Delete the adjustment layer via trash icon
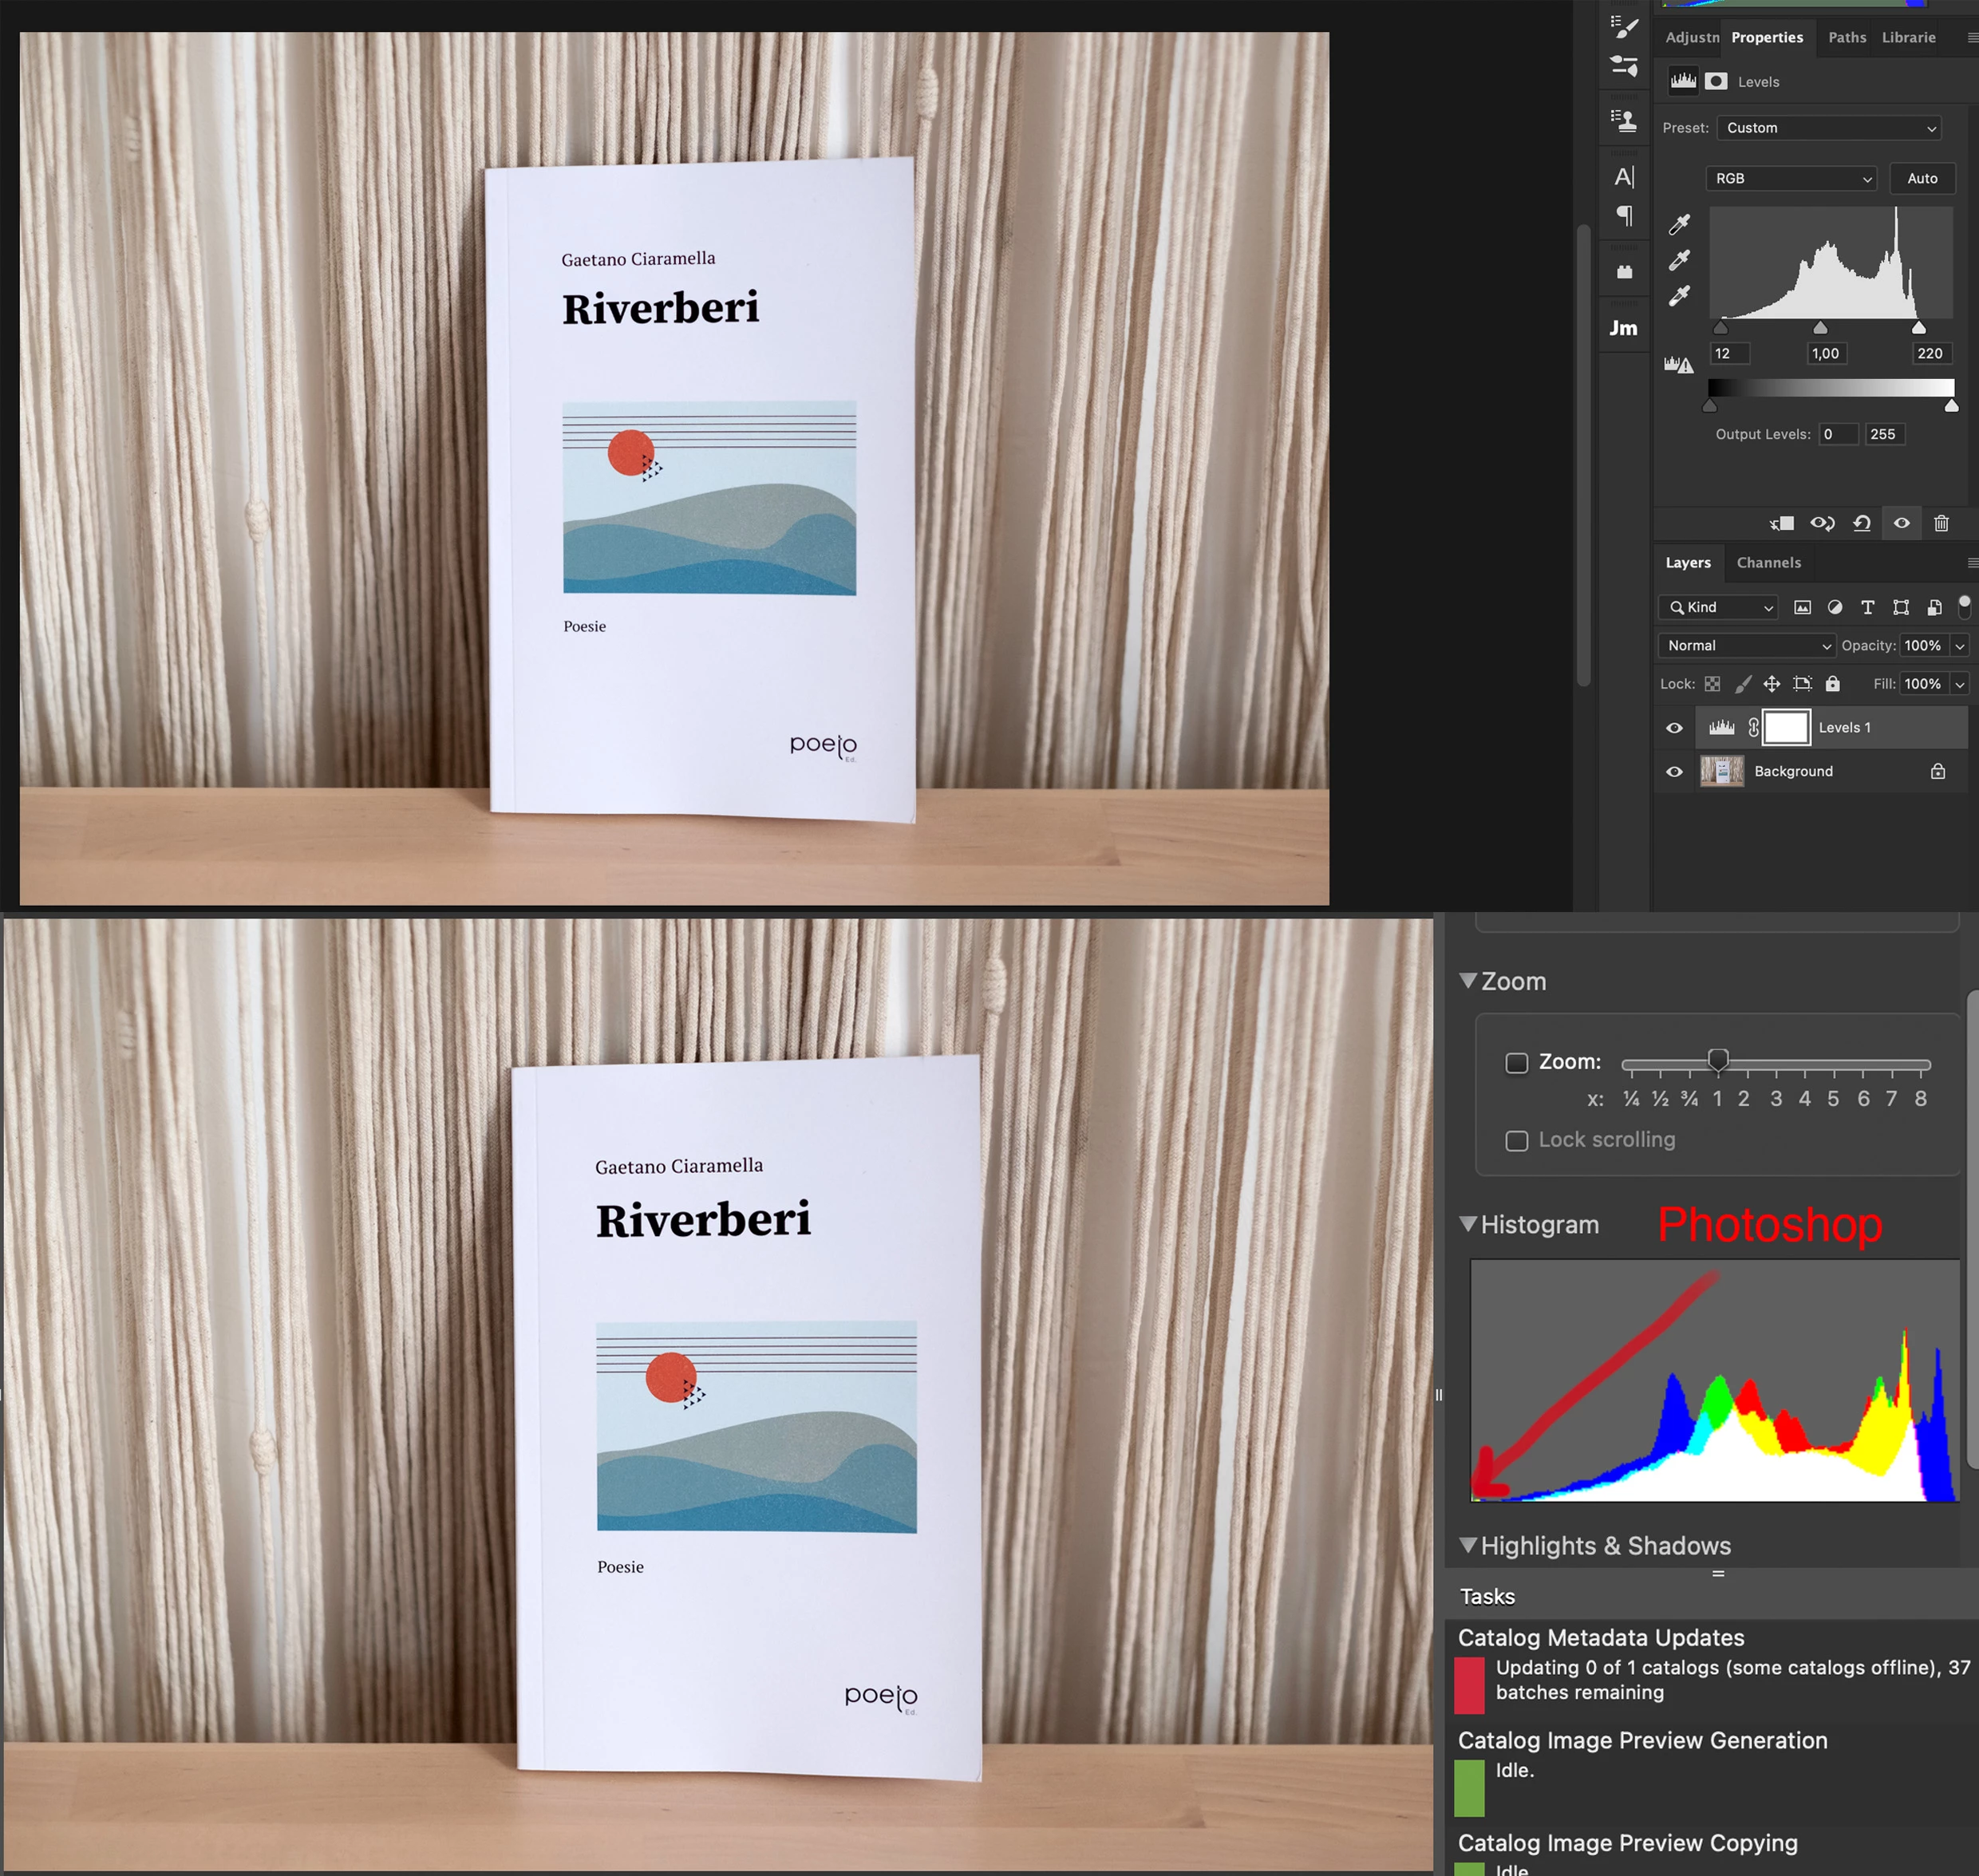 pyautogui.click(x=1941, y=523)
